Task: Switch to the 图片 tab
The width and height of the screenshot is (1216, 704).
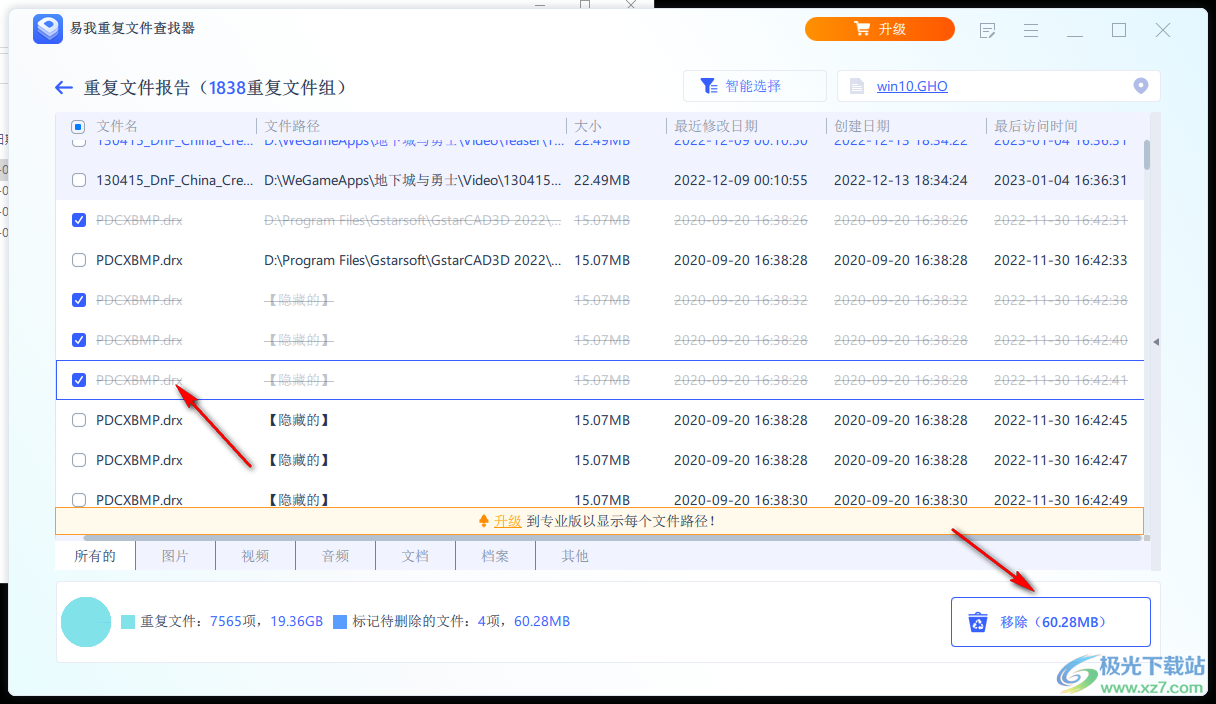Action: click(175, 556)
